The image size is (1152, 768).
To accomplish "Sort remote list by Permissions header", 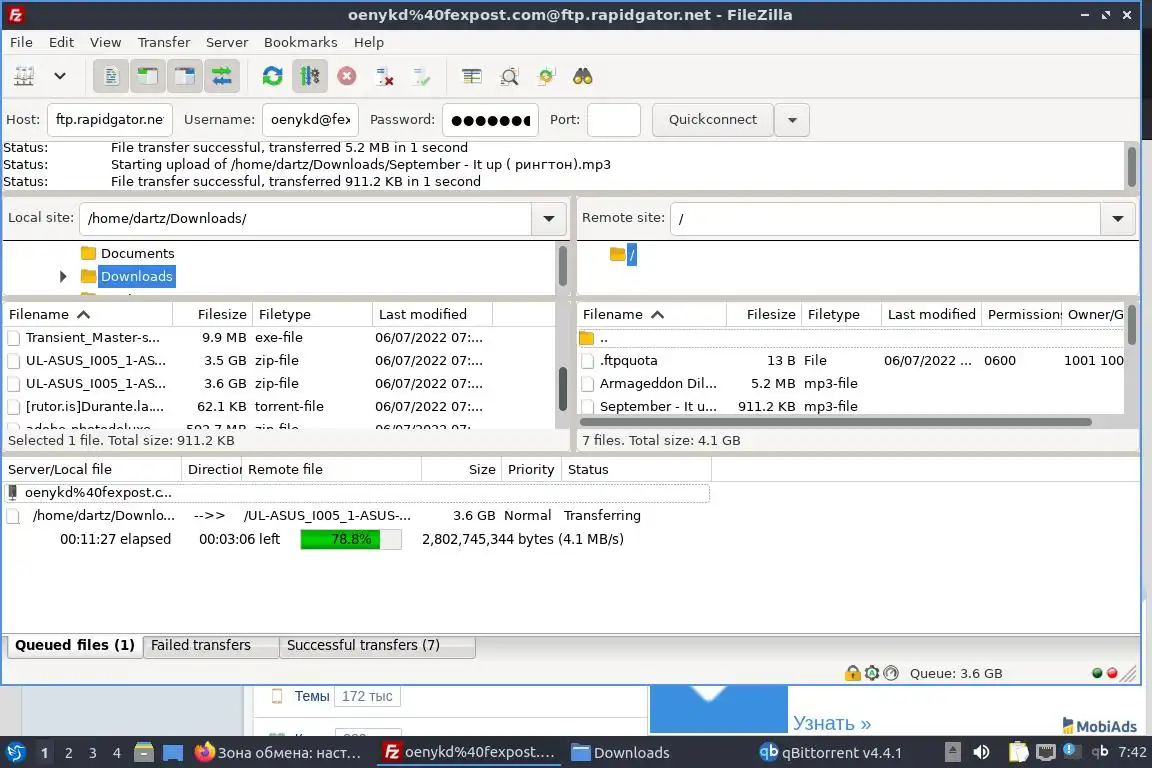I will [x=1022, y=315].
